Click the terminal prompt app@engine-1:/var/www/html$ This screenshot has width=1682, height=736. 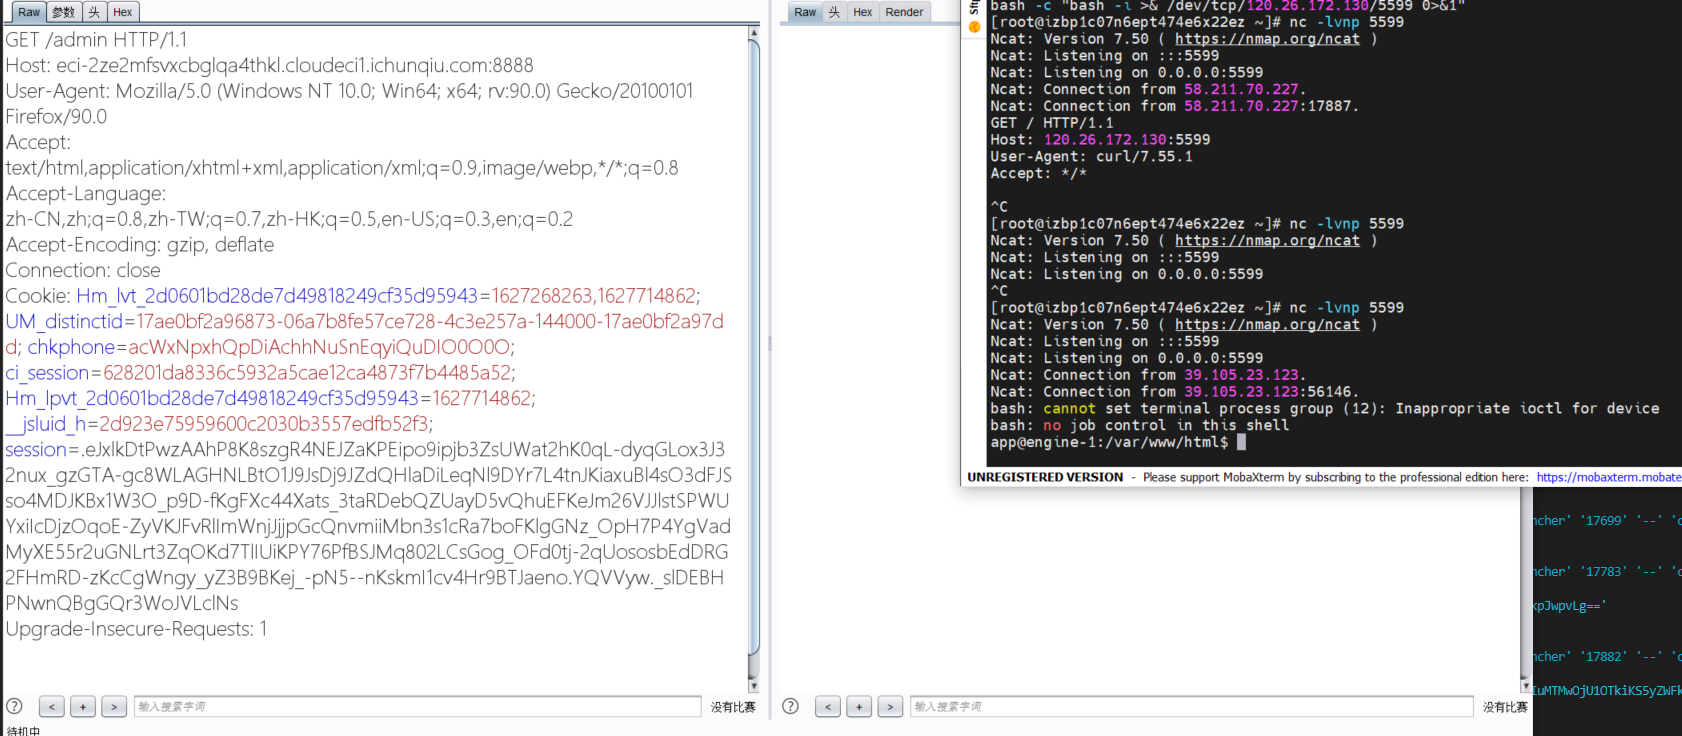coord(1109,442)
